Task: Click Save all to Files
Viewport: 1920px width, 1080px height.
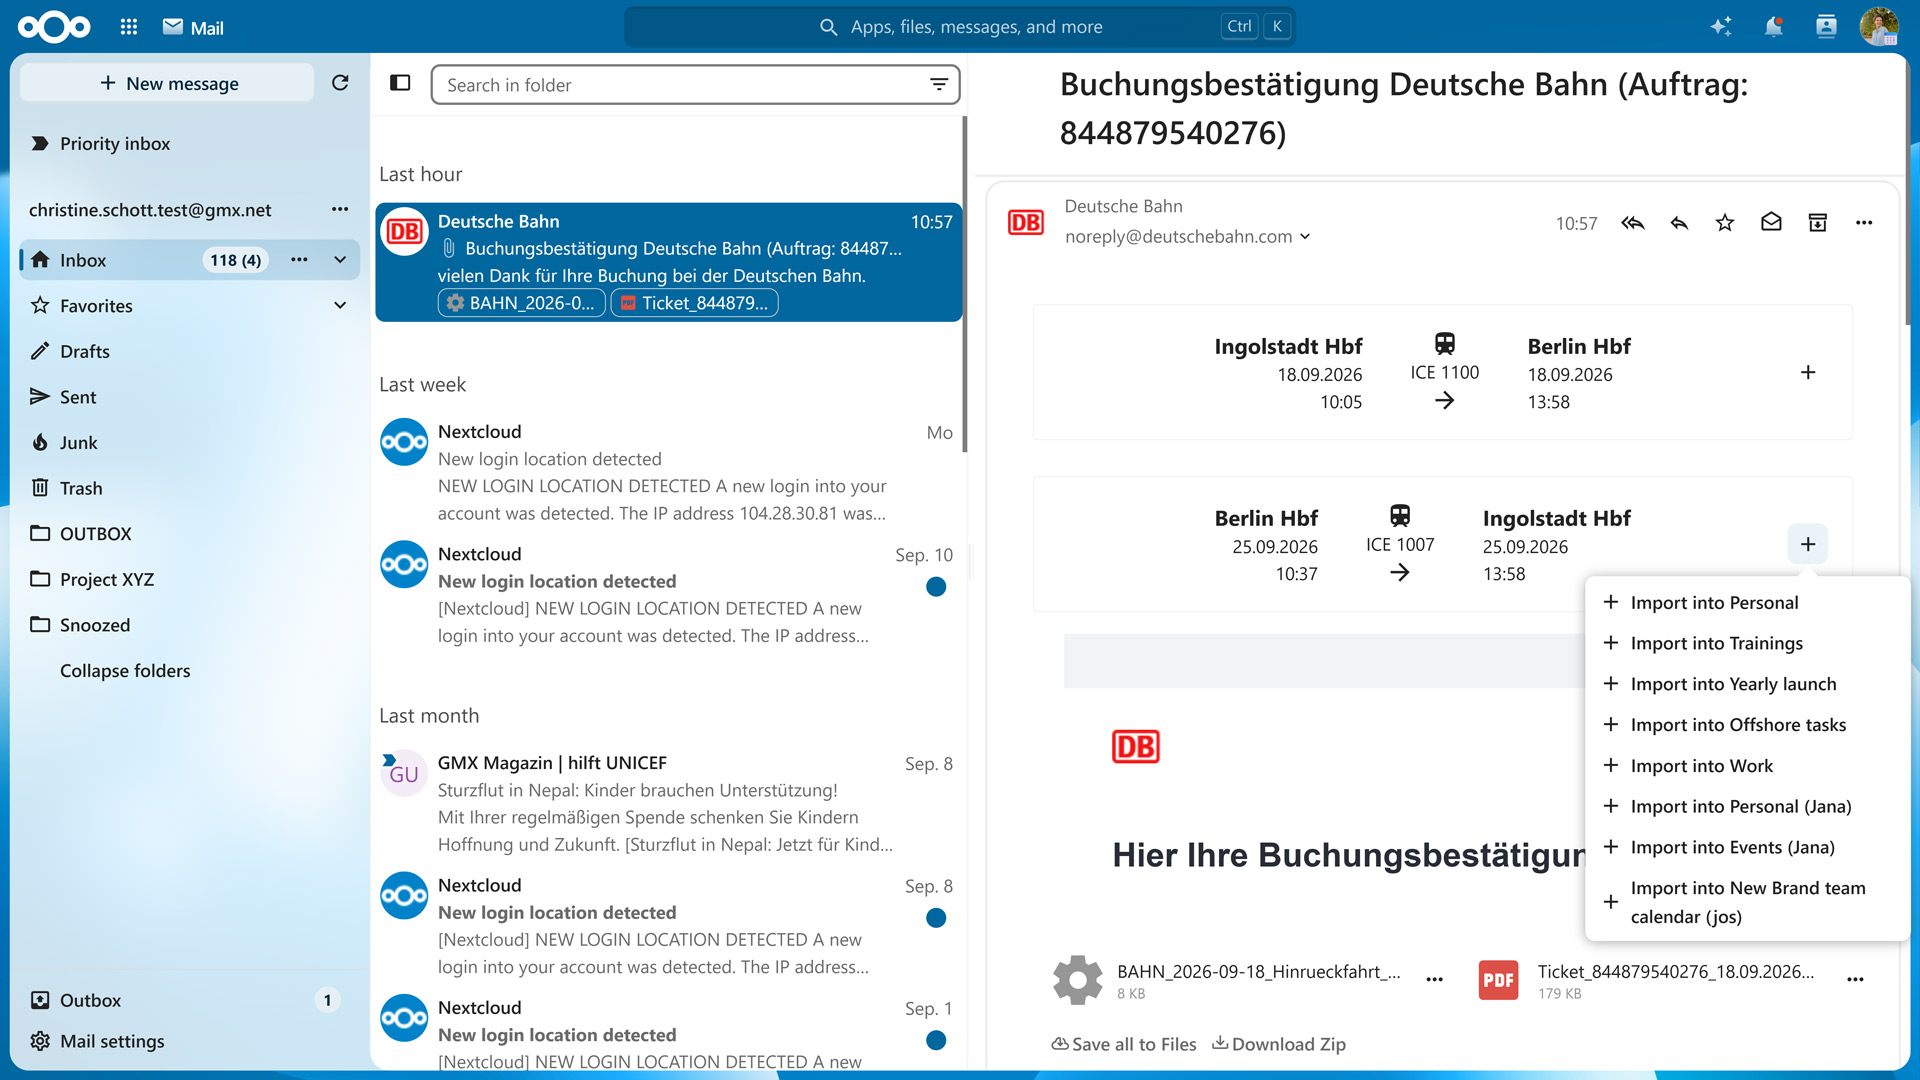Action: [x=1124, y=1044]
